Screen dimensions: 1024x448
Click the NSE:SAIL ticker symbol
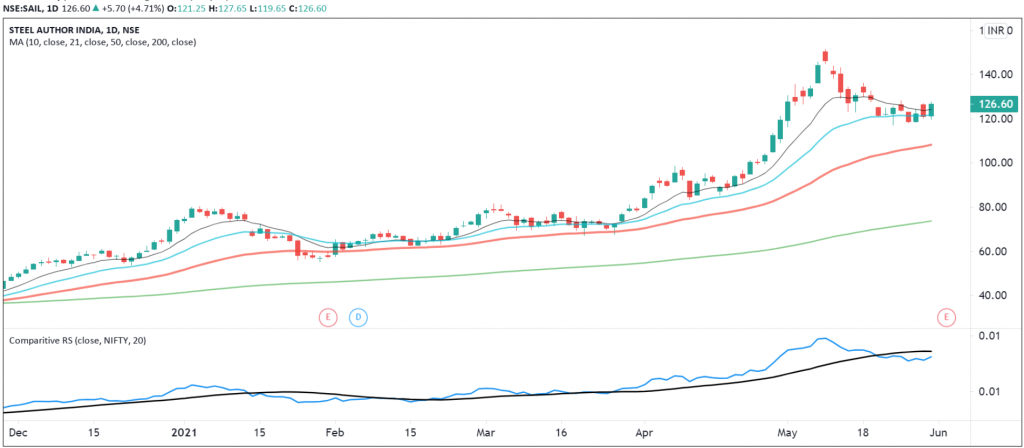[29, 8]
